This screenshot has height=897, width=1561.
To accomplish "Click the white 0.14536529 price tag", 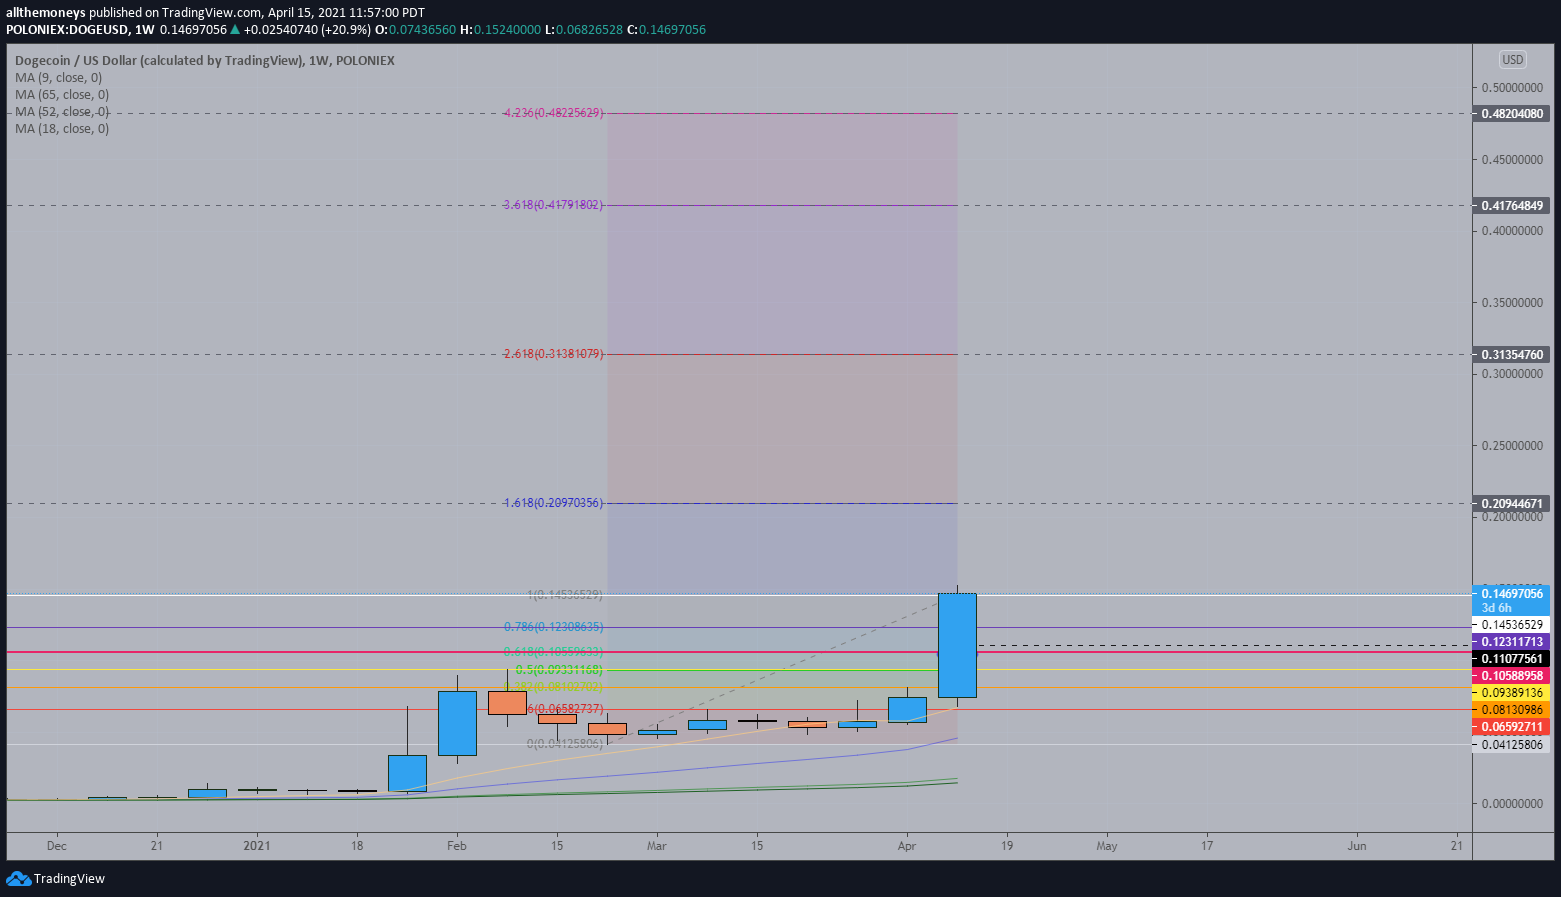I will [x=1511, y=625].
